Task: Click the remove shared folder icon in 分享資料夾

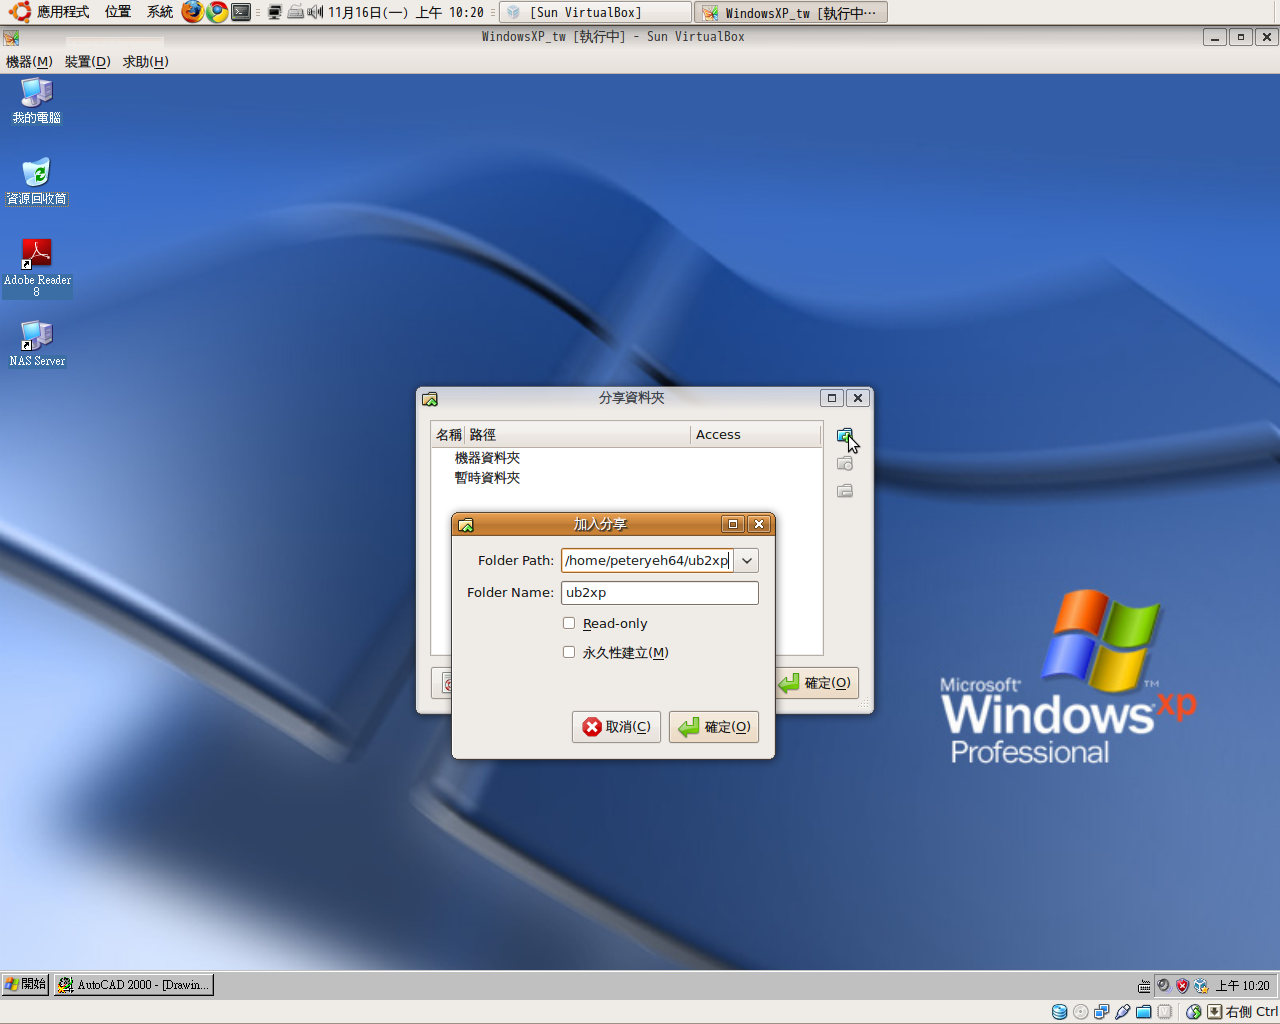Action: (845, 491)
